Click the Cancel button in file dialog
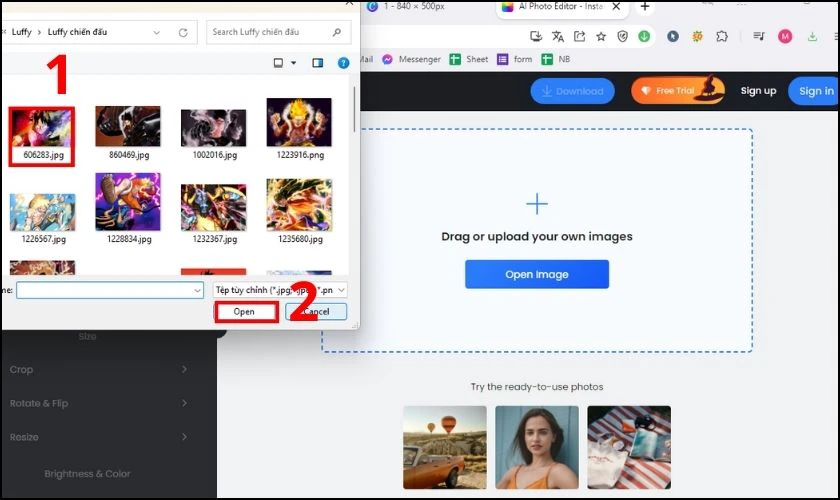840x500 pixels. click(316, 312)
